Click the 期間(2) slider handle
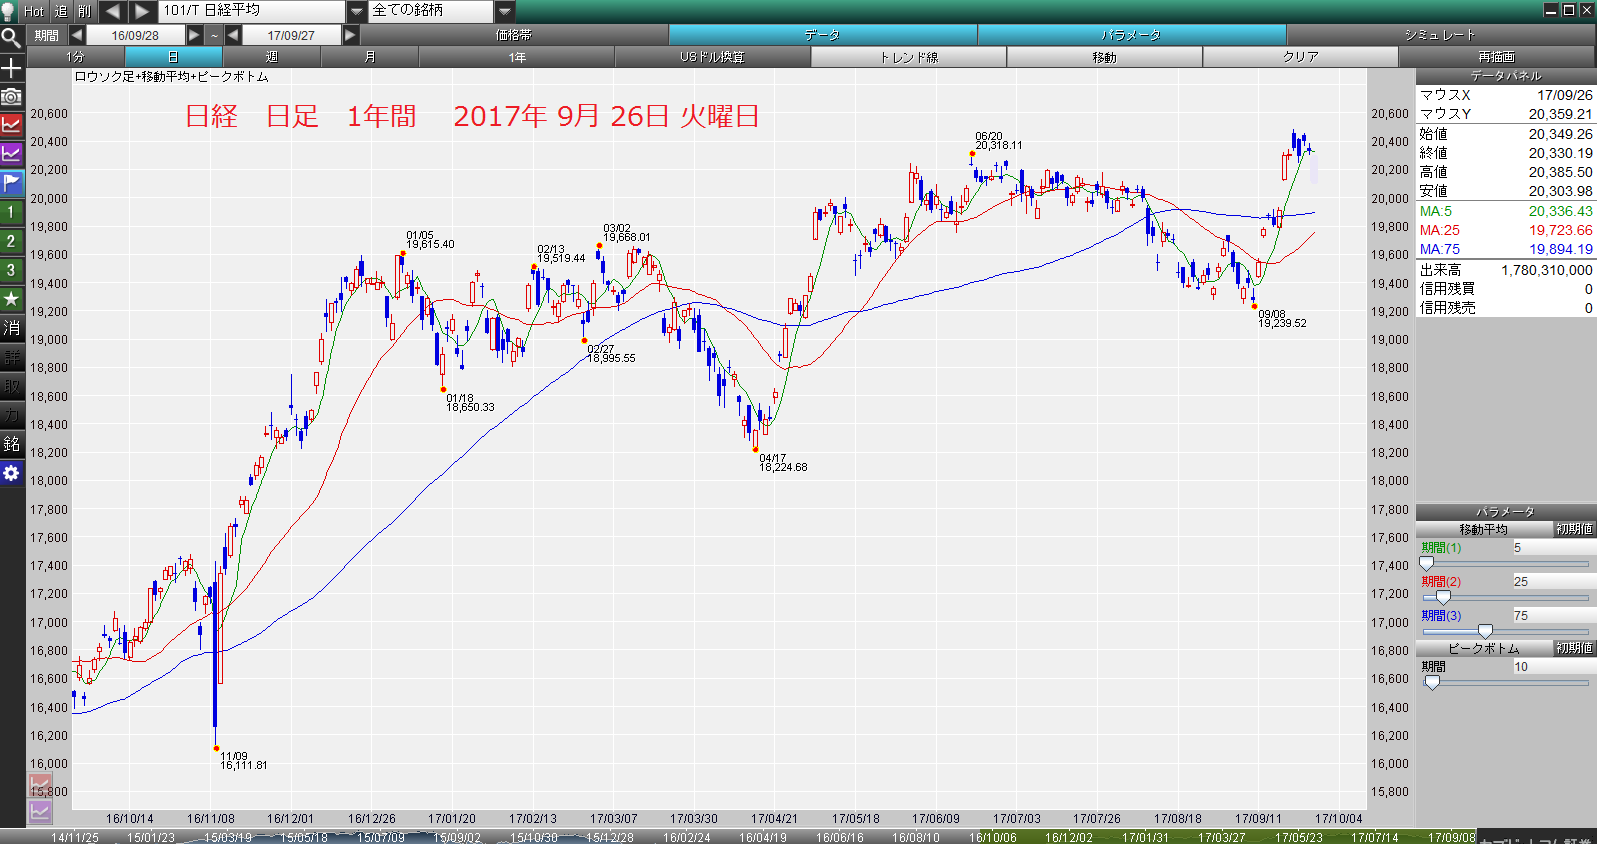The width and height of the screenshot is (1597, 844). tap(1443, 598)
